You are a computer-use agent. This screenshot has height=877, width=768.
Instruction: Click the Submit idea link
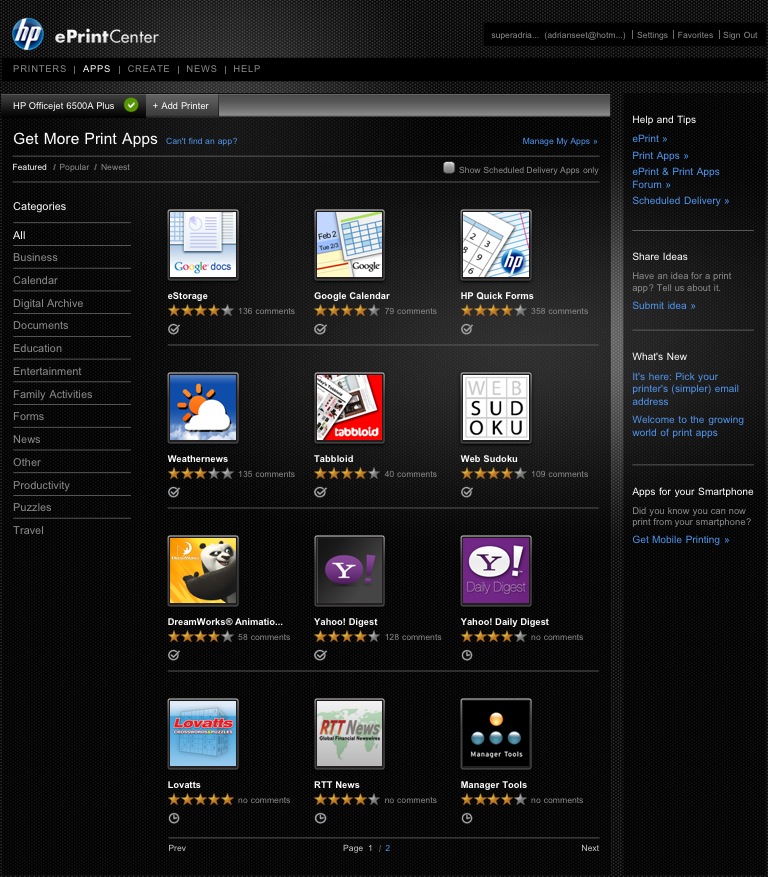click(x=664, y=305)
